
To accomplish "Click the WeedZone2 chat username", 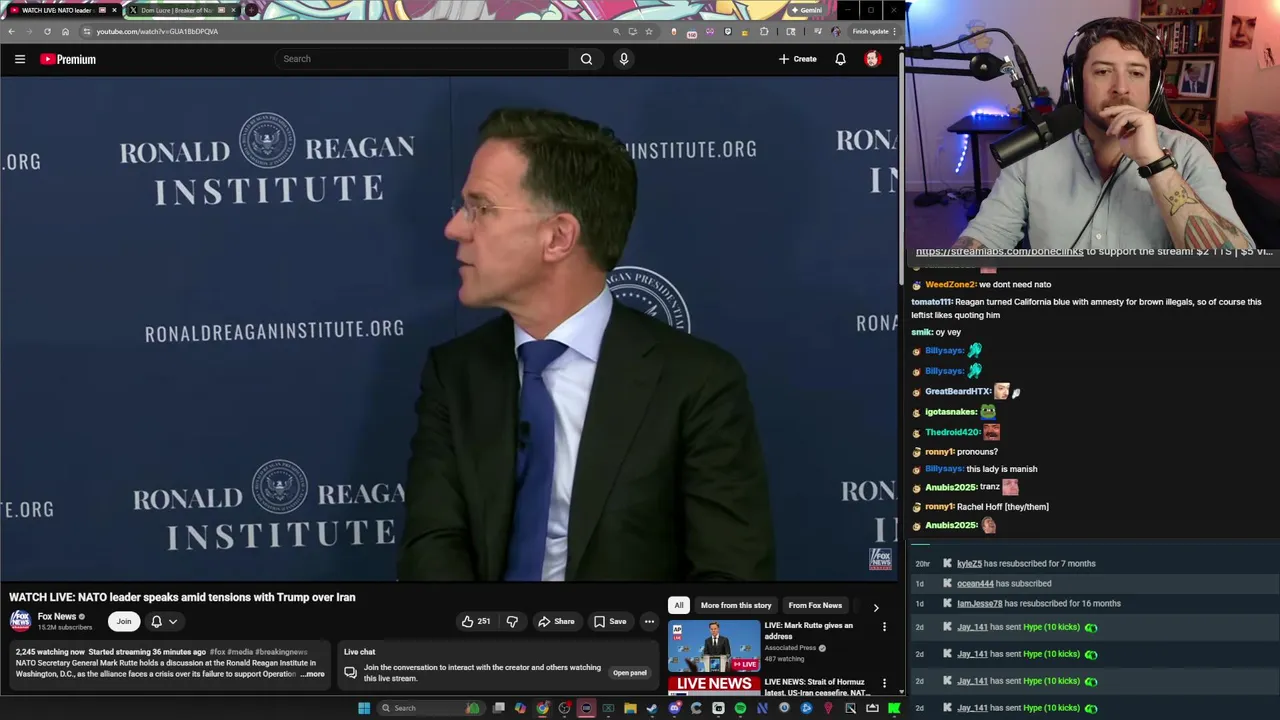I will coord(950,285).
